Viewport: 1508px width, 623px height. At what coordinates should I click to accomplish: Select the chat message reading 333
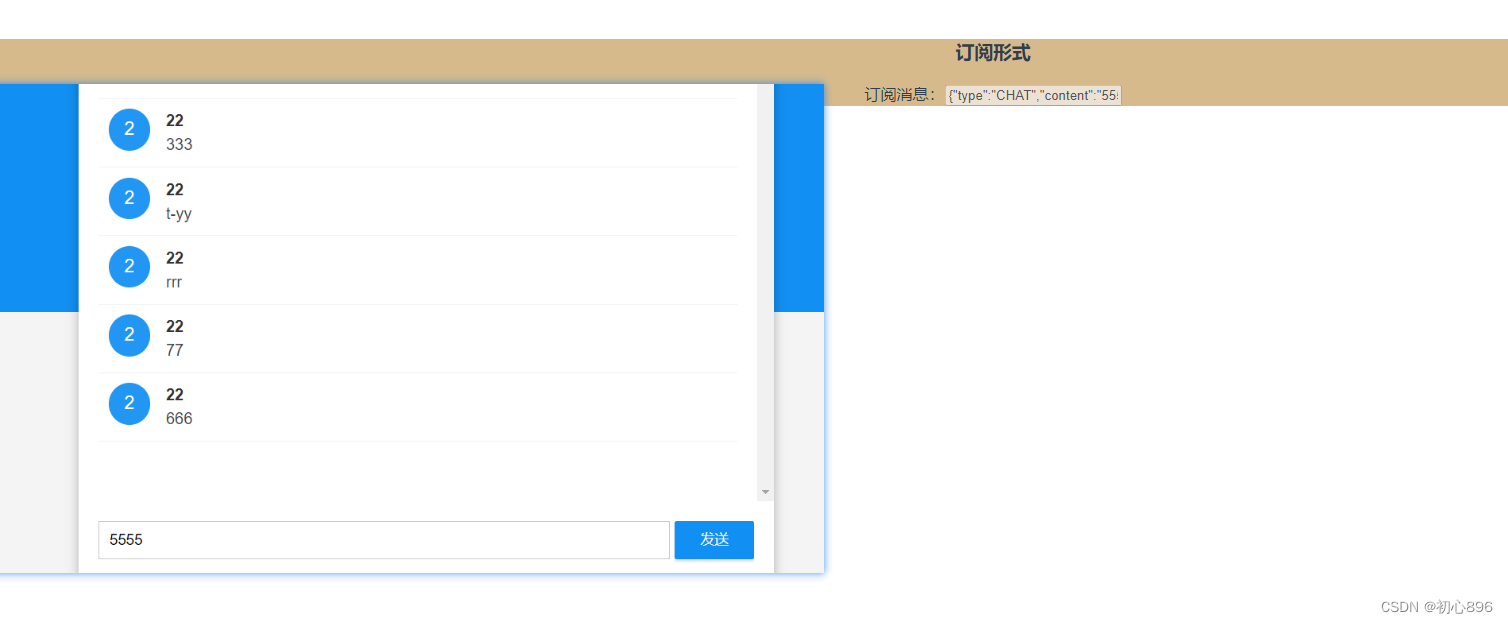179,144
